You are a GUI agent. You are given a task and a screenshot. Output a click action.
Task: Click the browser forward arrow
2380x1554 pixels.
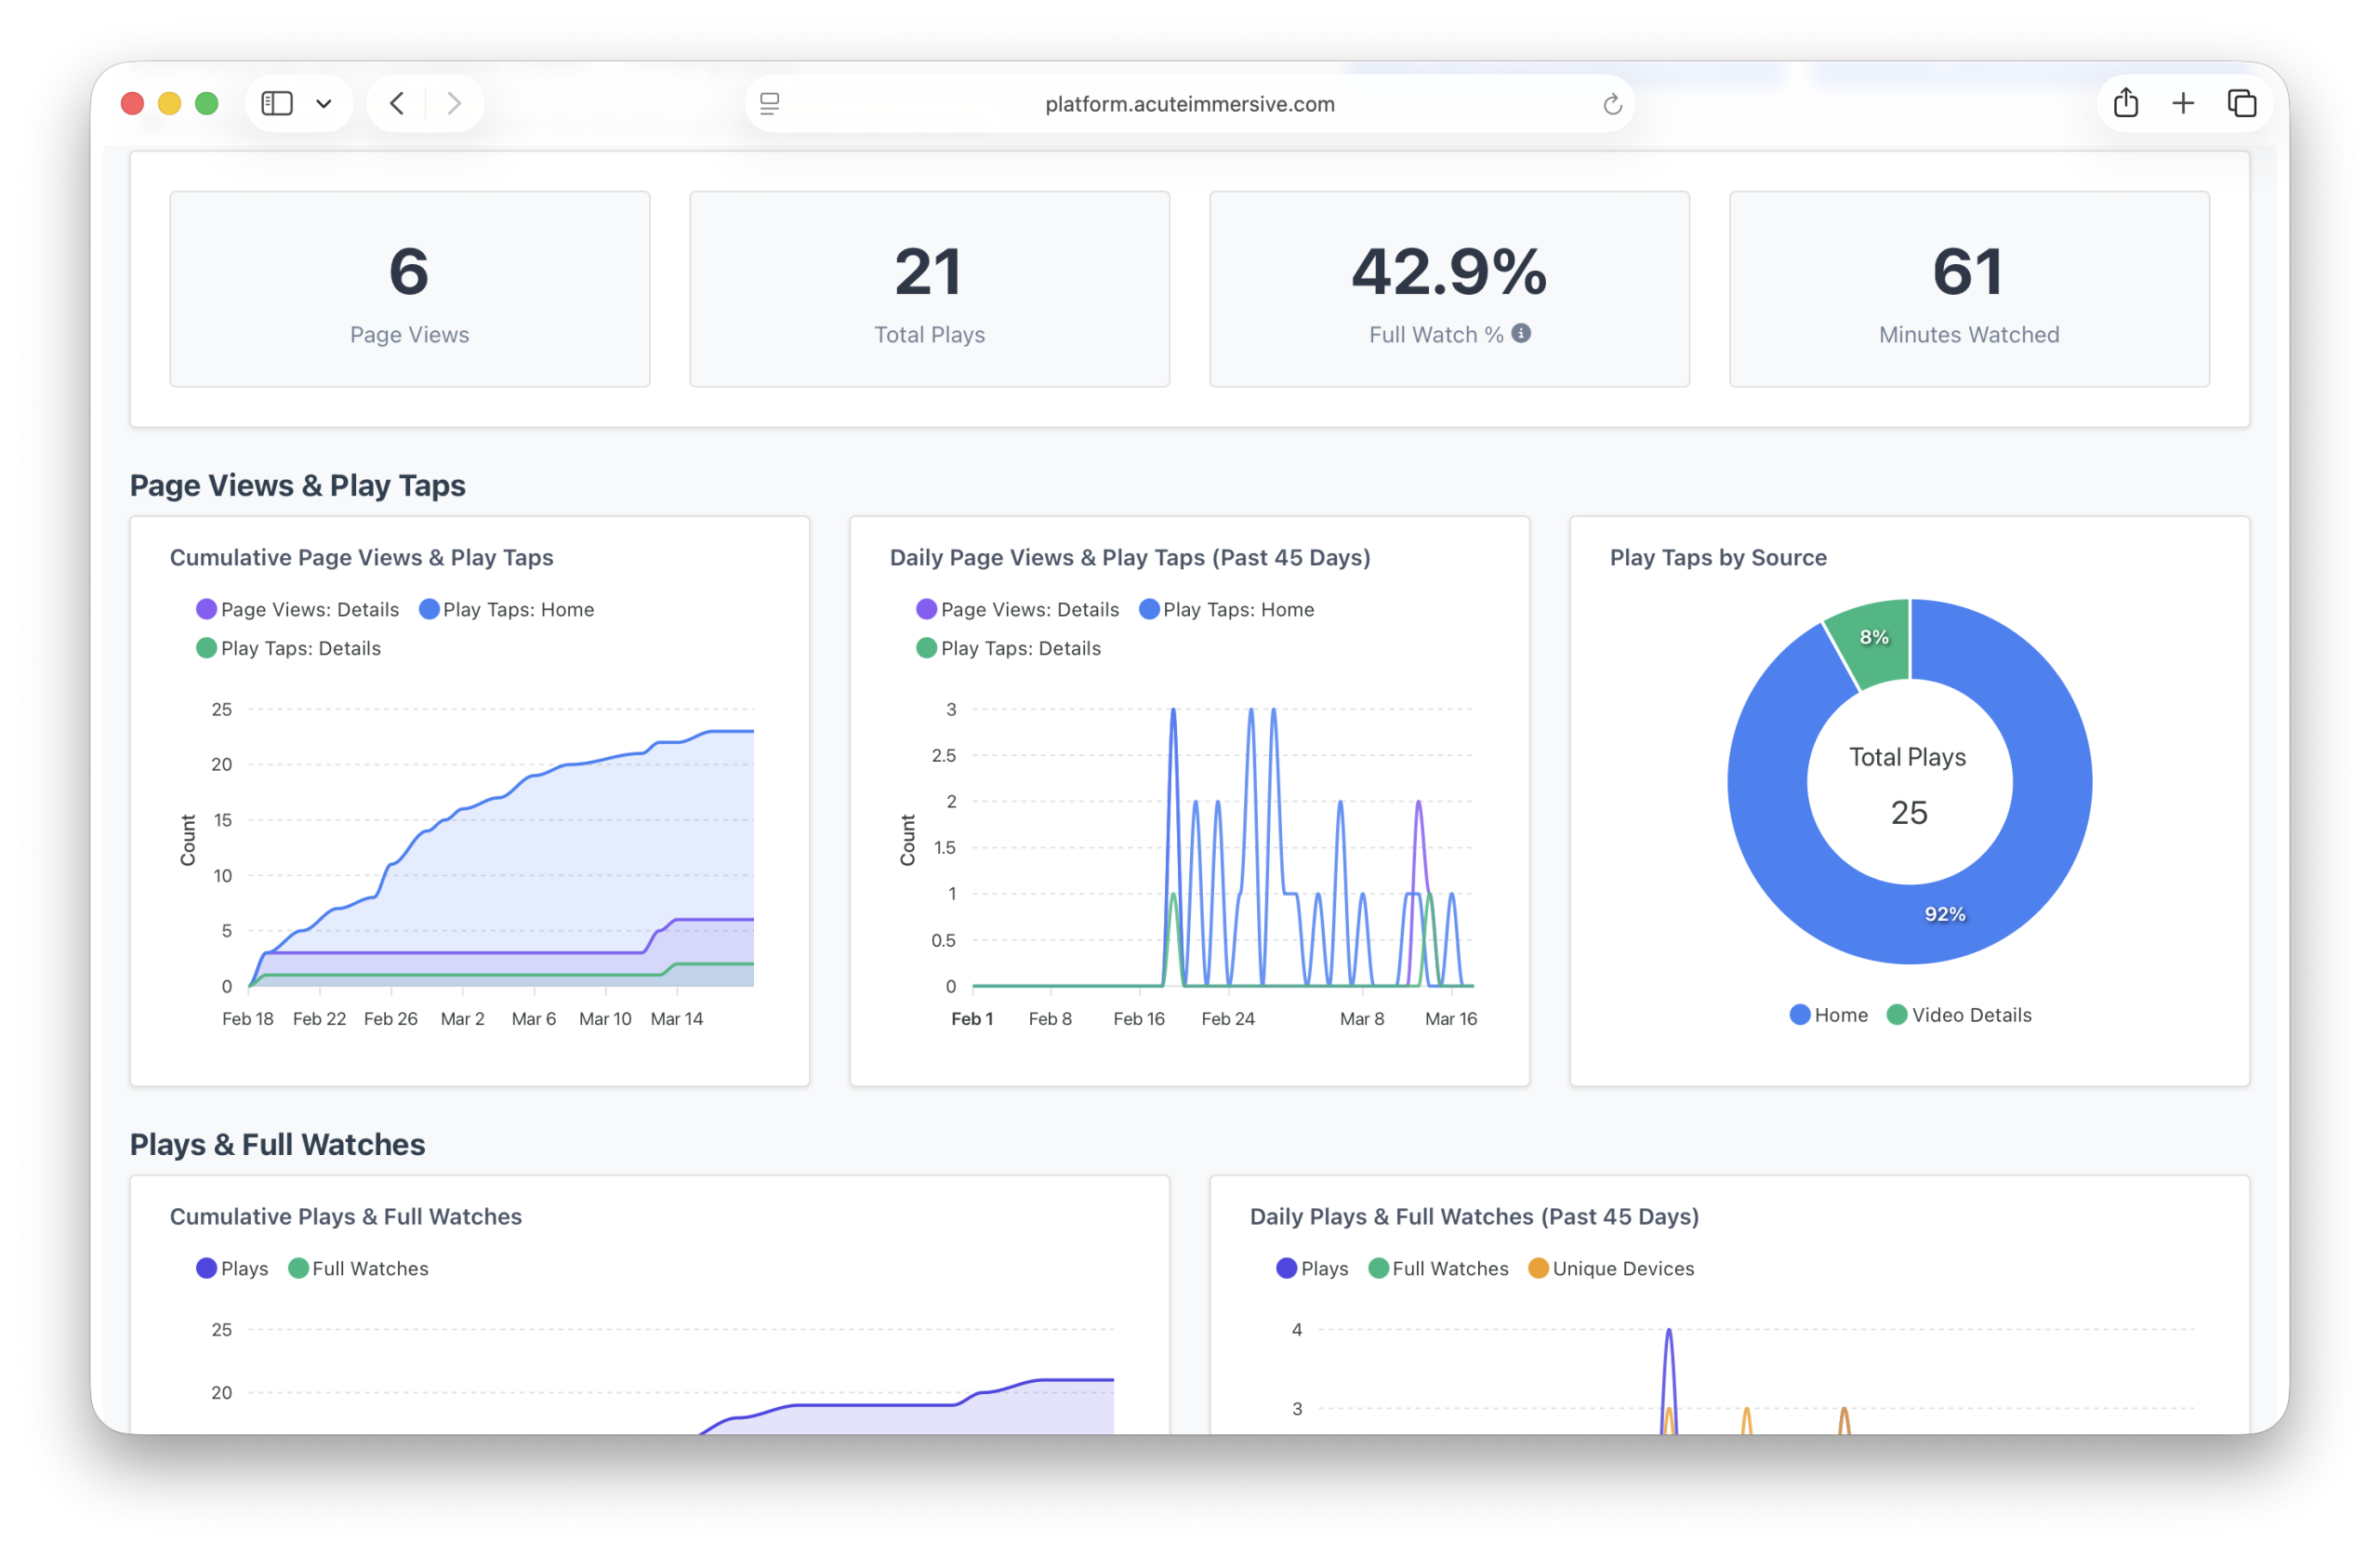[x=454, y=103]
